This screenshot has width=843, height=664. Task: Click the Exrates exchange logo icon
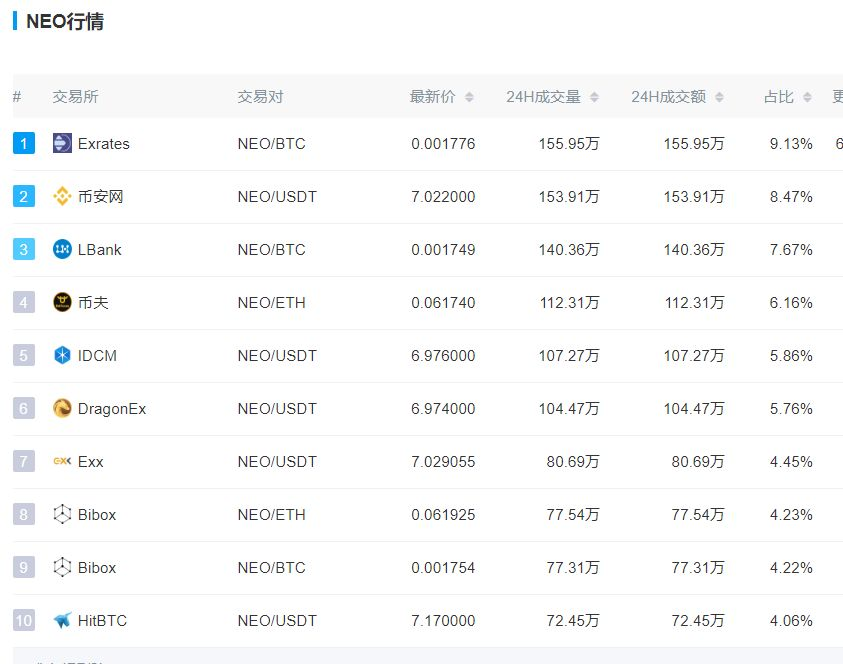pyautogui.click(x=62, y=143)
